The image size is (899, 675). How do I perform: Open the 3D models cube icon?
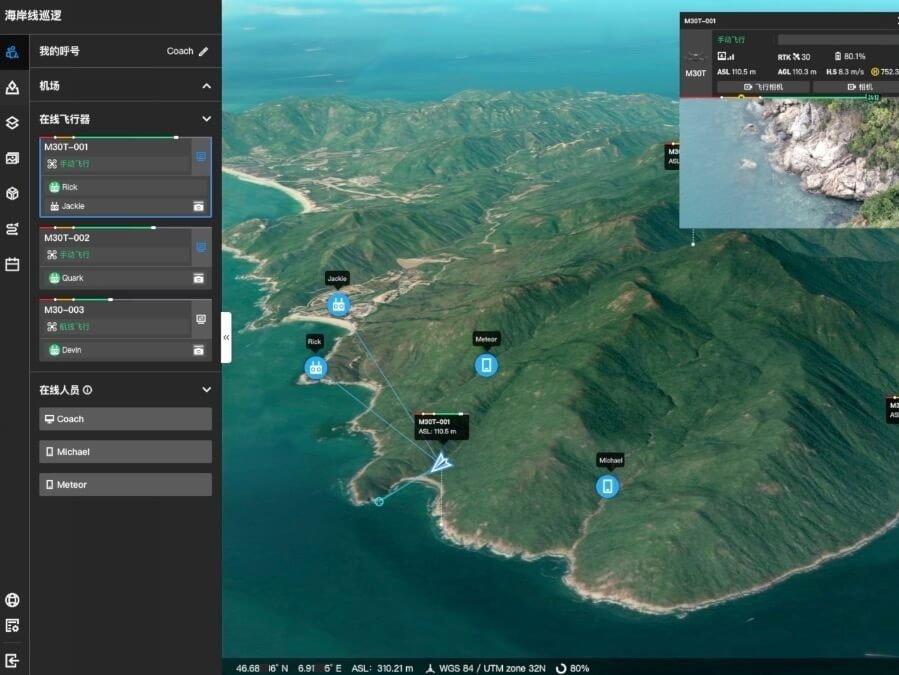(12, 193)
